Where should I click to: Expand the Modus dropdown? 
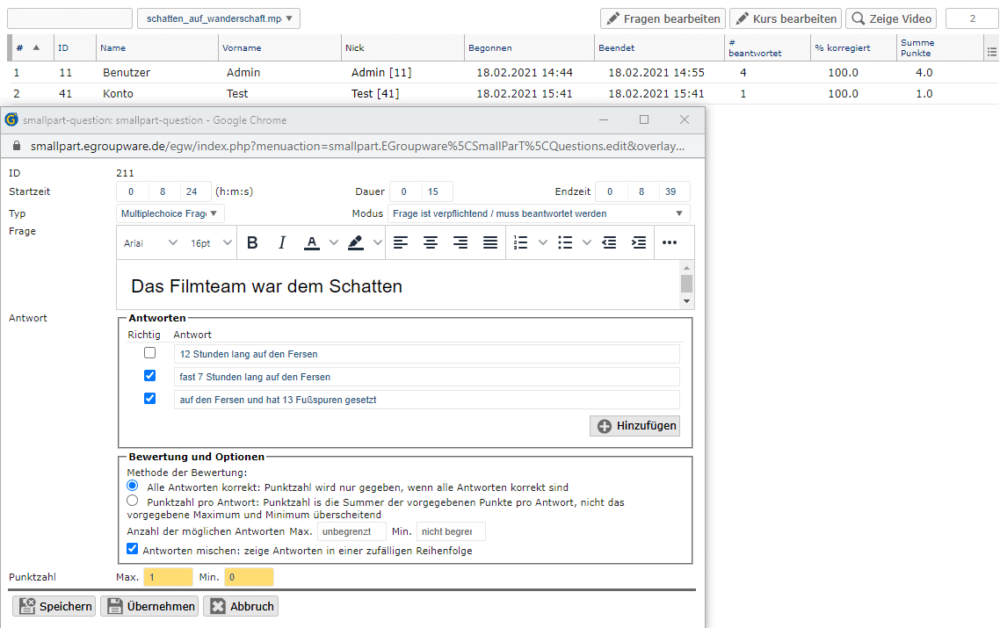coord(539,213)
